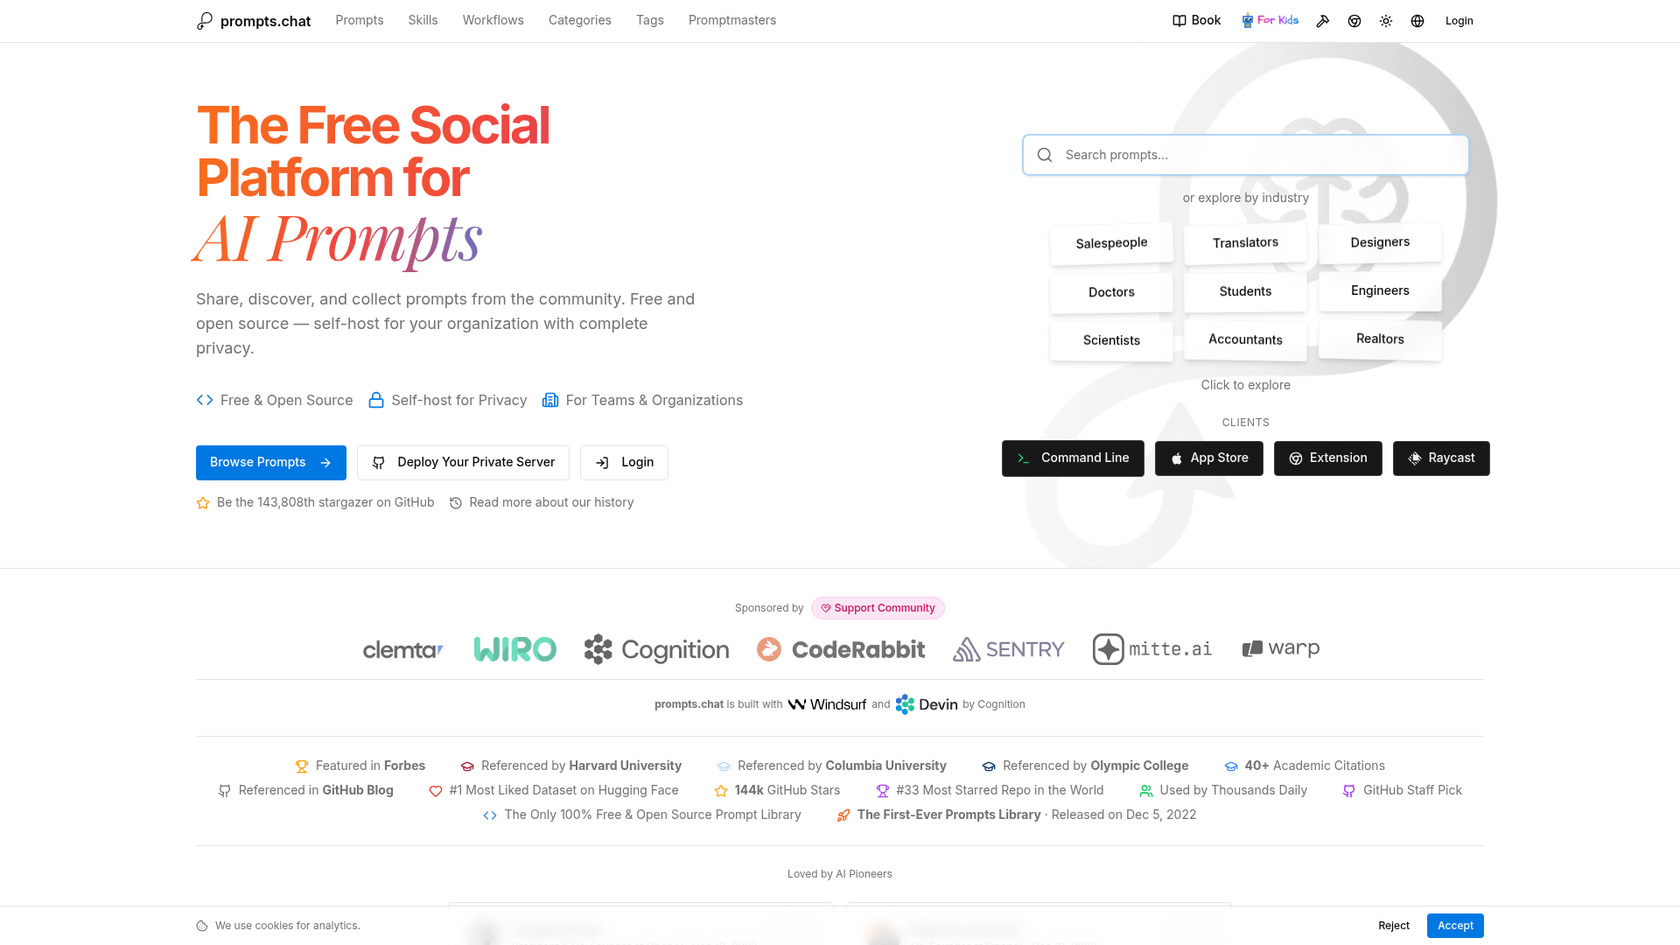This screenshot has width=1680, height=945.
Task: Click Read more about our history link
Action: pyautogui.click(x=551, y=502)
